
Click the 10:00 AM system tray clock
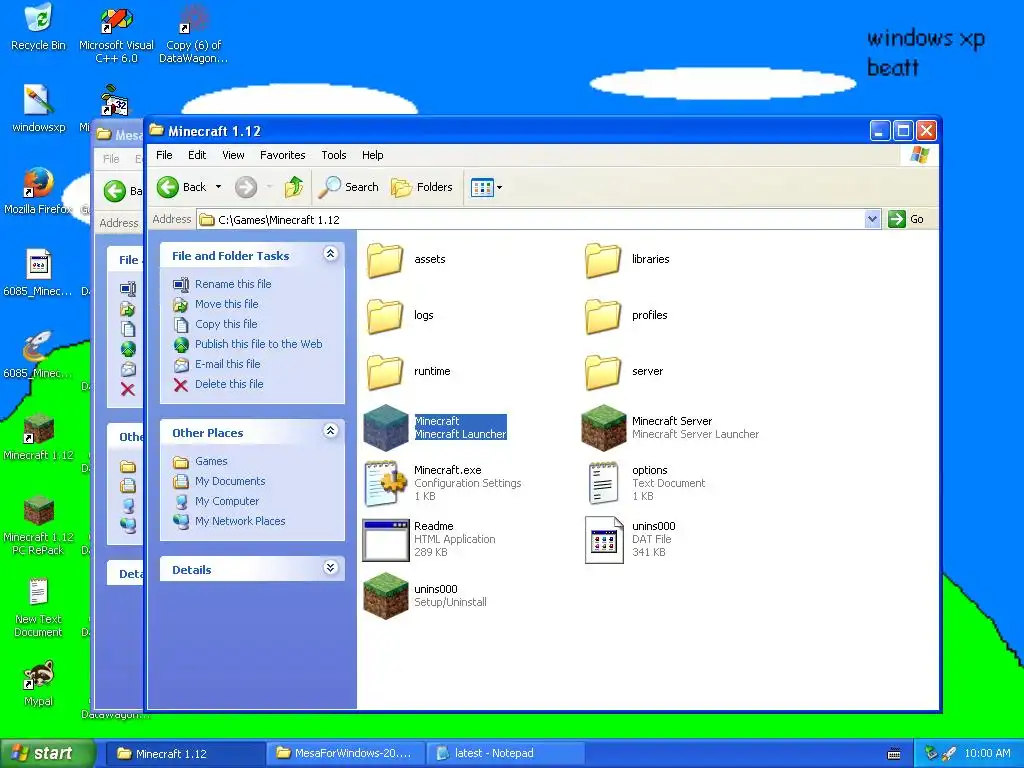[987, 754]
